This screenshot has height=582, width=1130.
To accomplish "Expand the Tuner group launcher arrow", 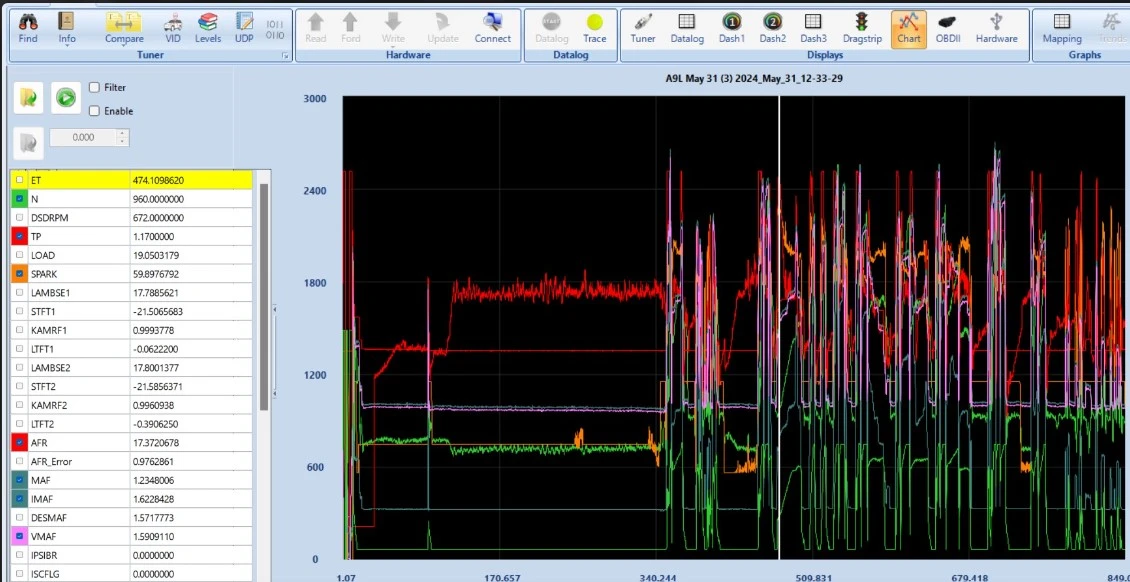I will point(285,55).
